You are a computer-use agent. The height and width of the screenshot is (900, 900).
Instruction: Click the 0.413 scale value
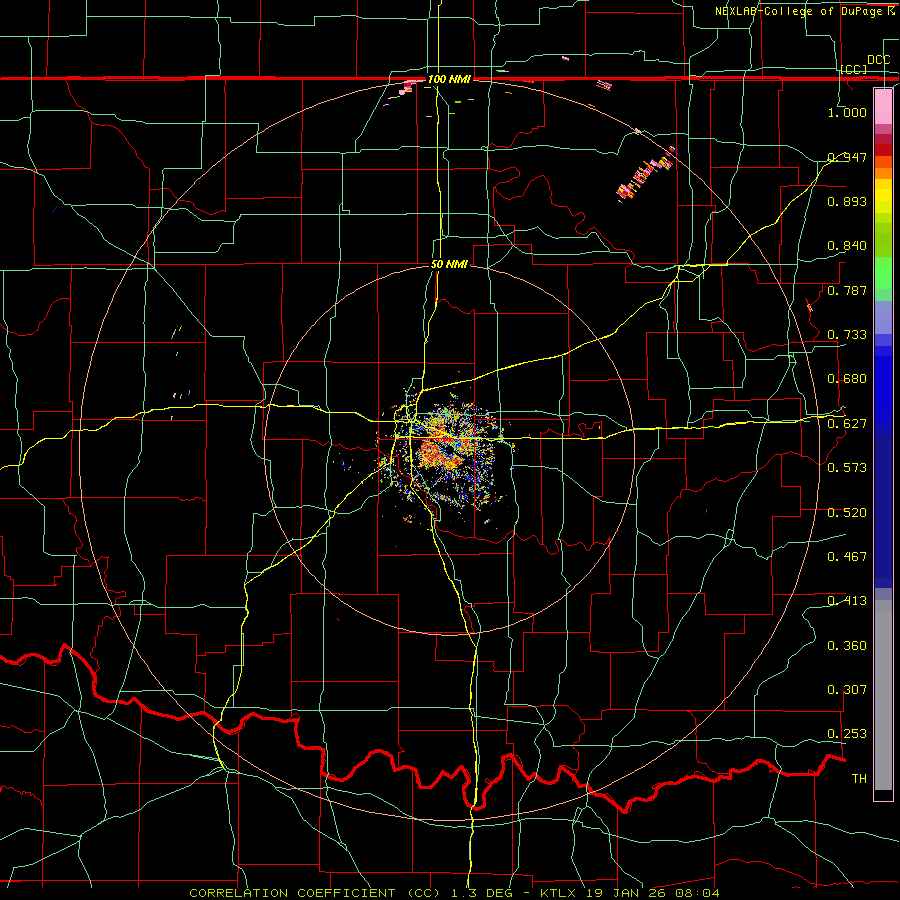[x=847, y=601]
